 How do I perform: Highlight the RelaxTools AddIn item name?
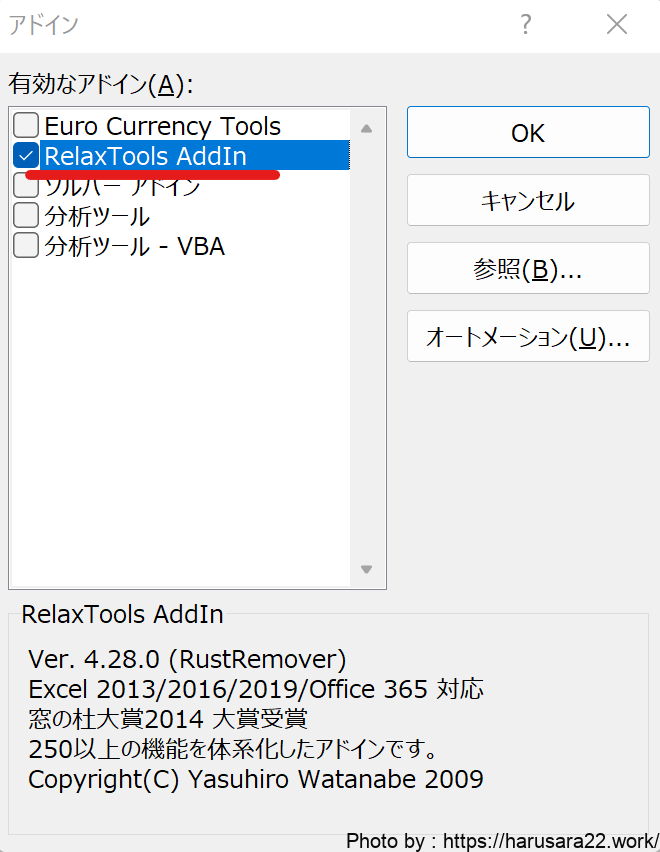[x=145, y=156]
